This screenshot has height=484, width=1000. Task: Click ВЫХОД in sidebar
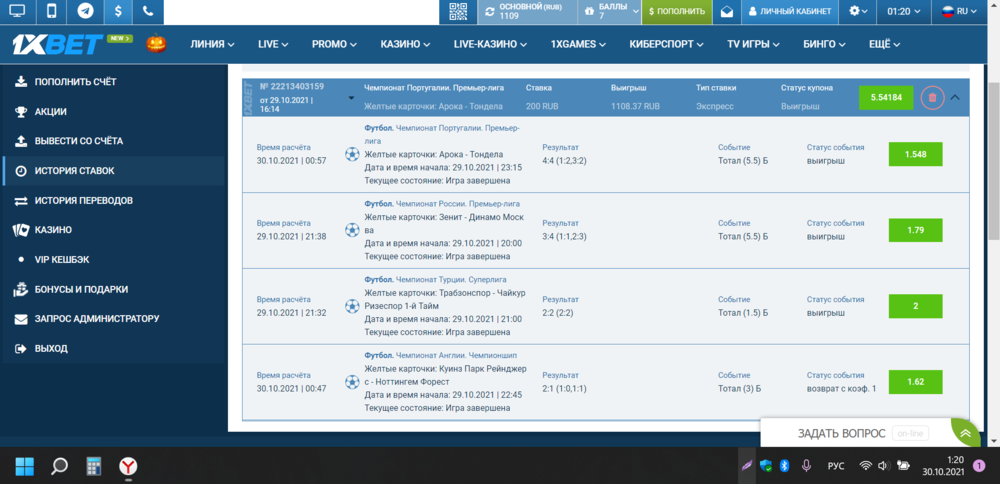pyautogui.click(x=114, y=348)
